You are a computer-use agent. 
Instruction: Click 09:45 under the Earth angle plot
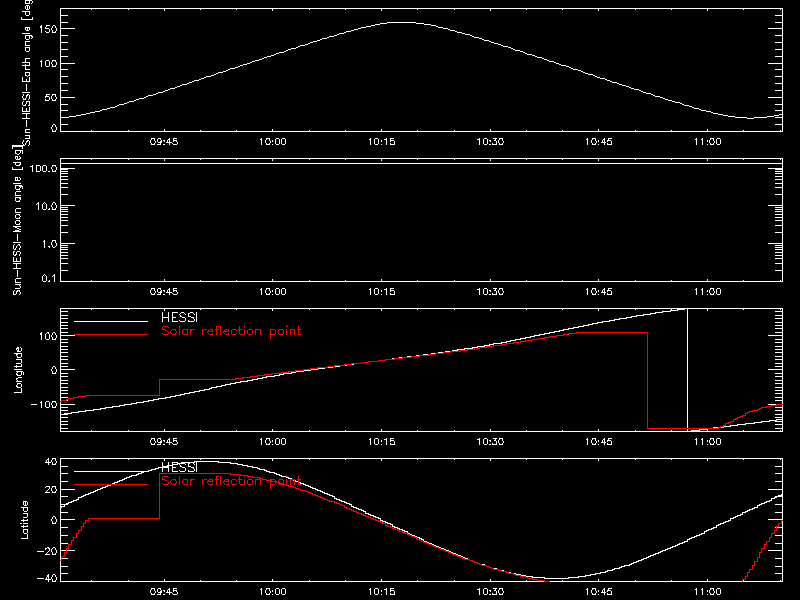click(164, 142)
